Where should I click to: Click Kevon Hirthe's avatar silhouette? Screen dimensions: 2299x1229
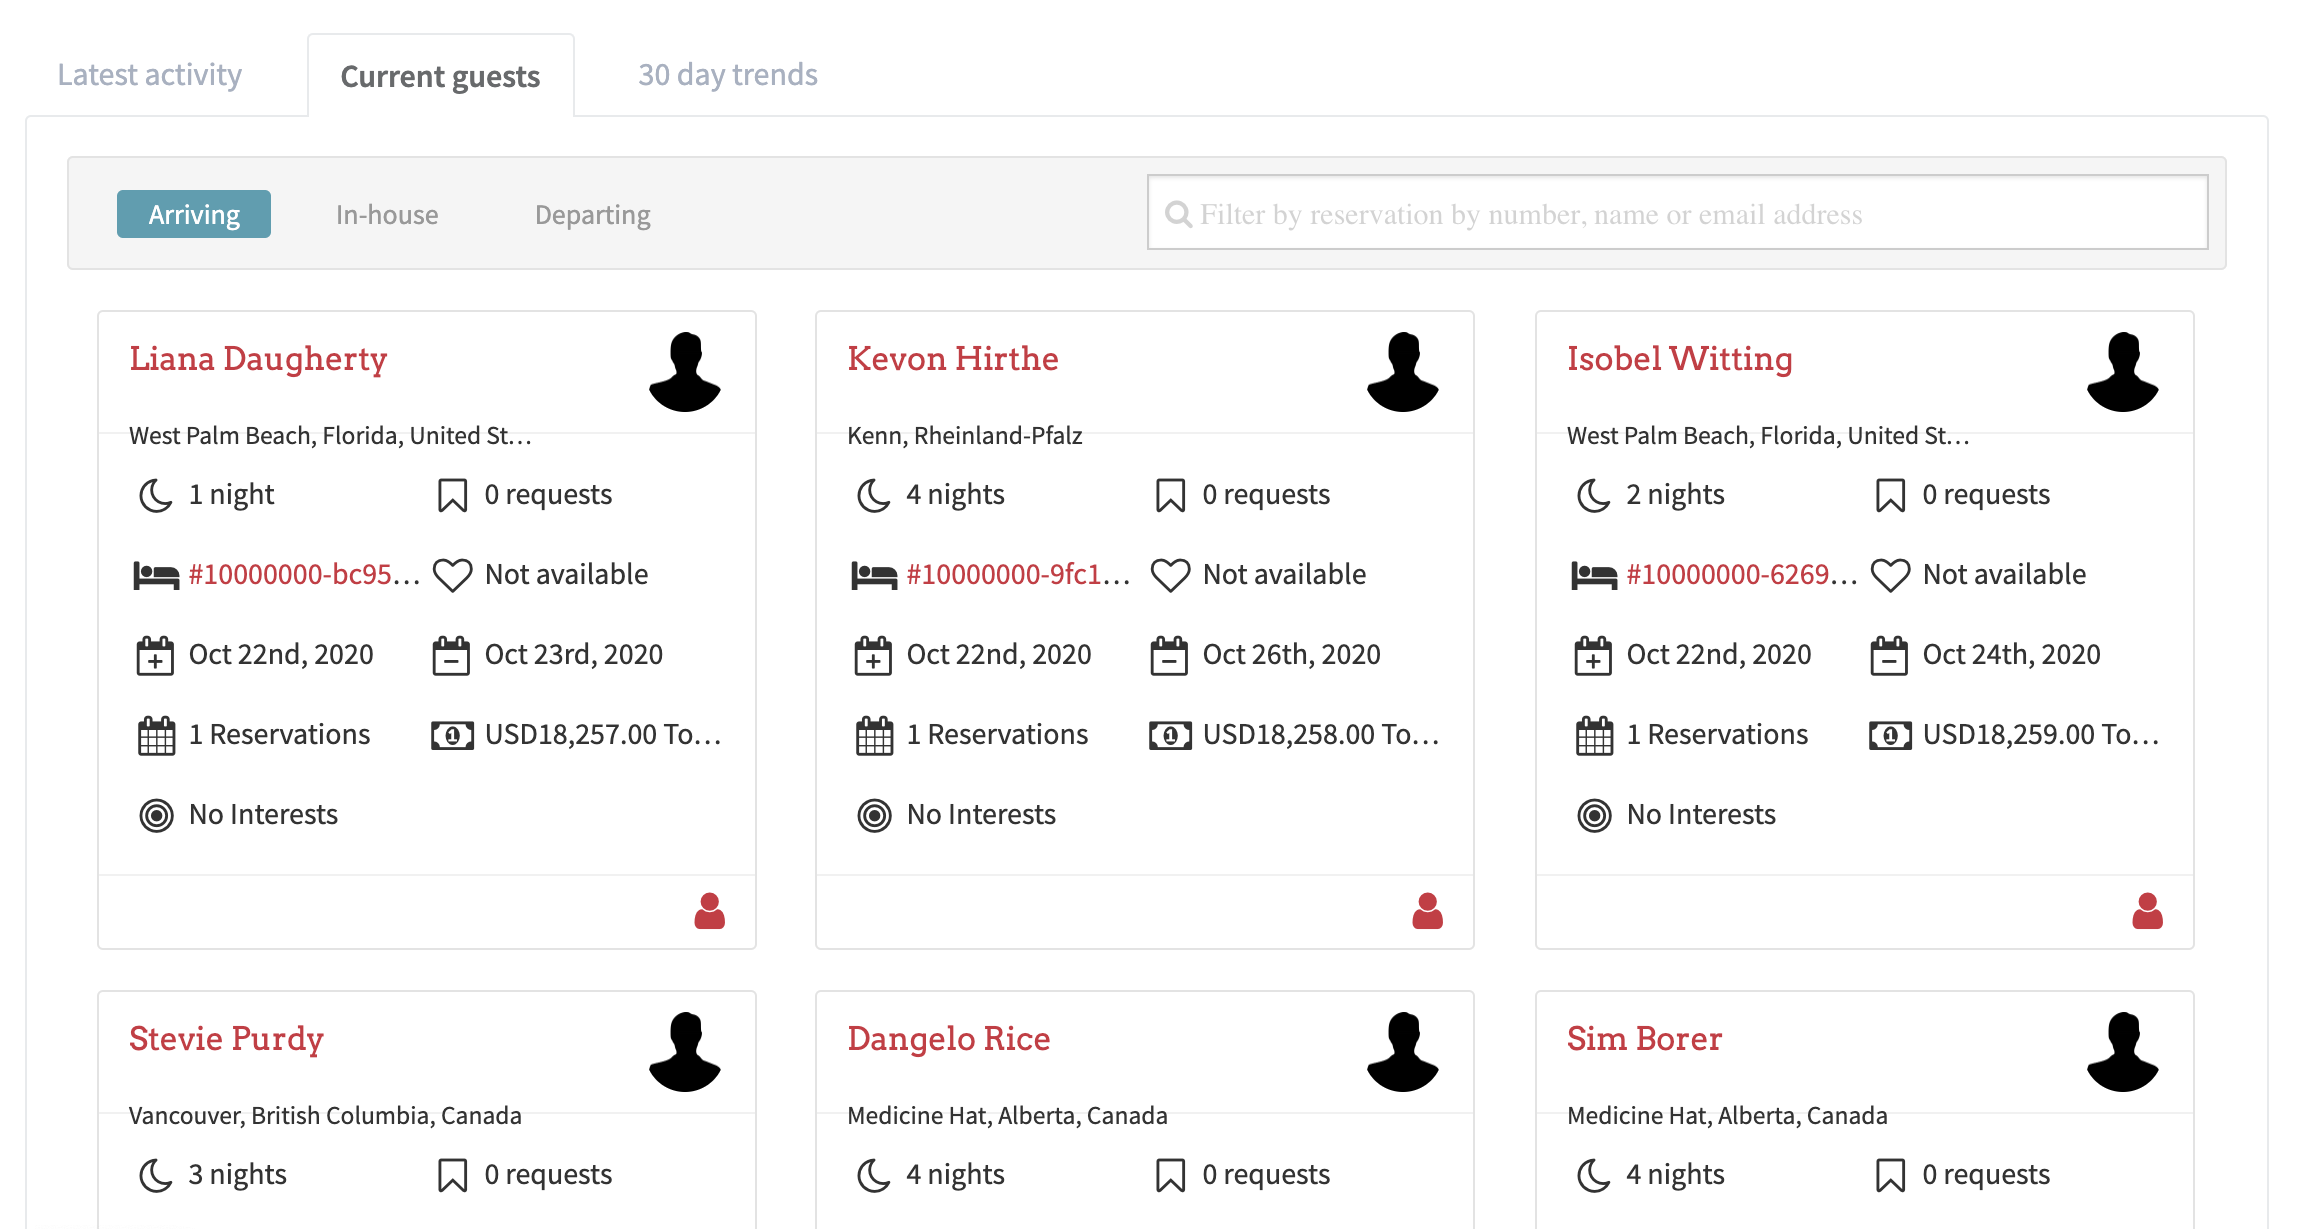(x=1403, y=372)
